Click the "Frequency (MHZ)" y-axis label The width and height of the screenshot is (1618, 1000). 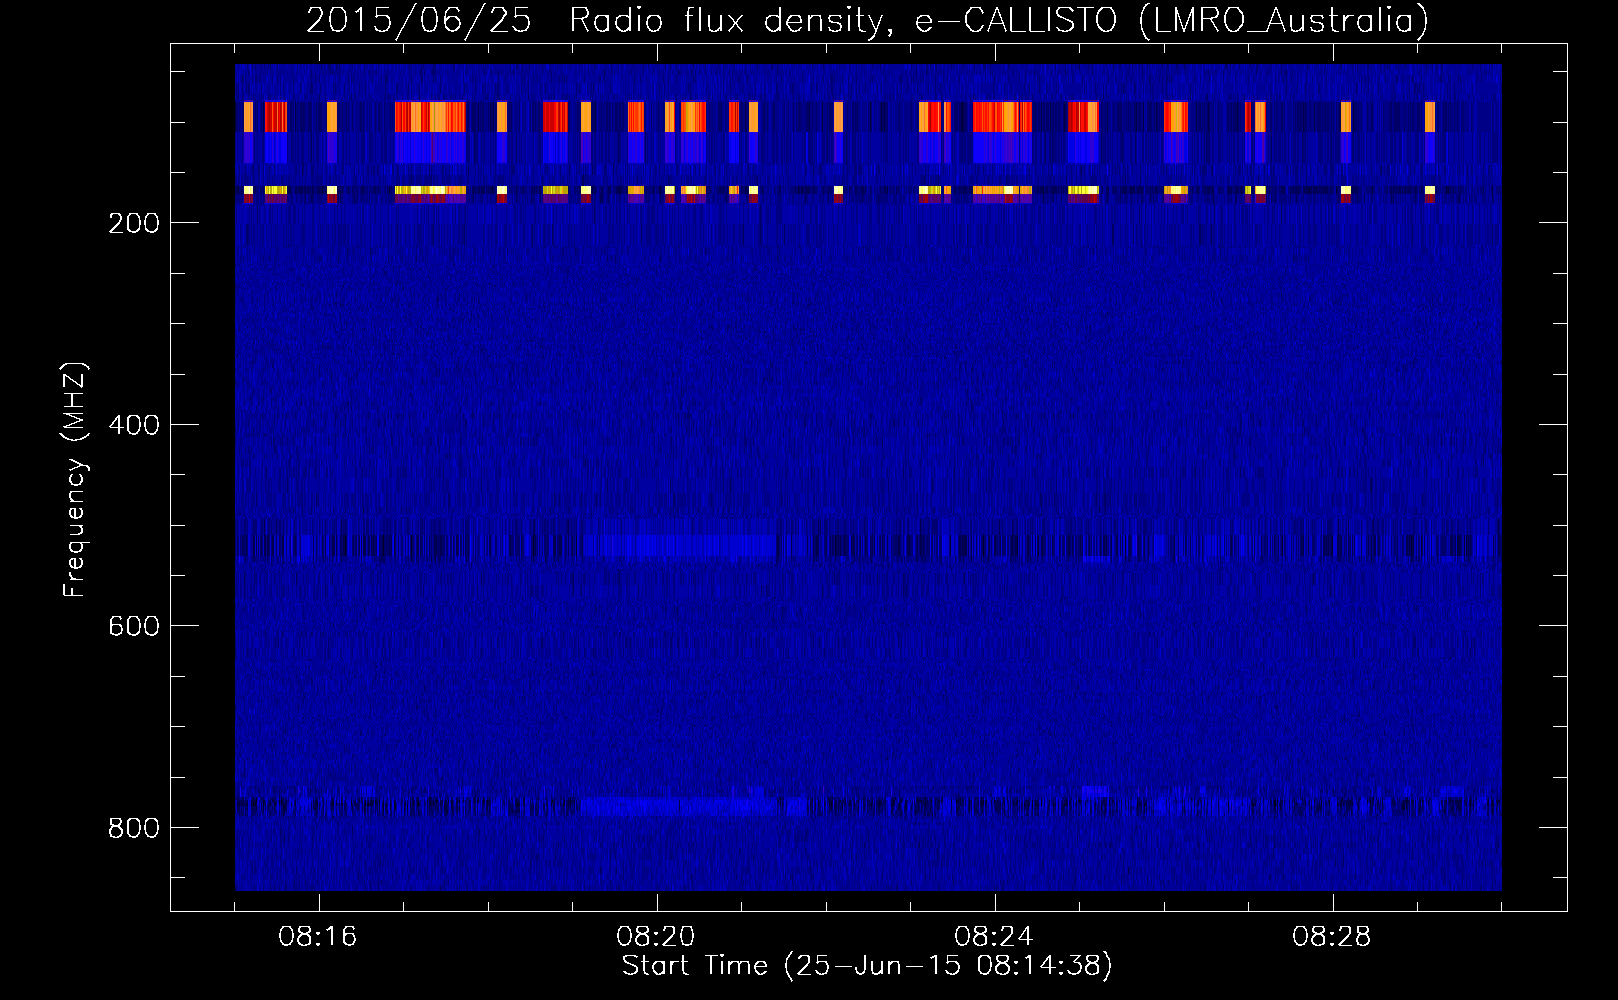click(75, 480)
